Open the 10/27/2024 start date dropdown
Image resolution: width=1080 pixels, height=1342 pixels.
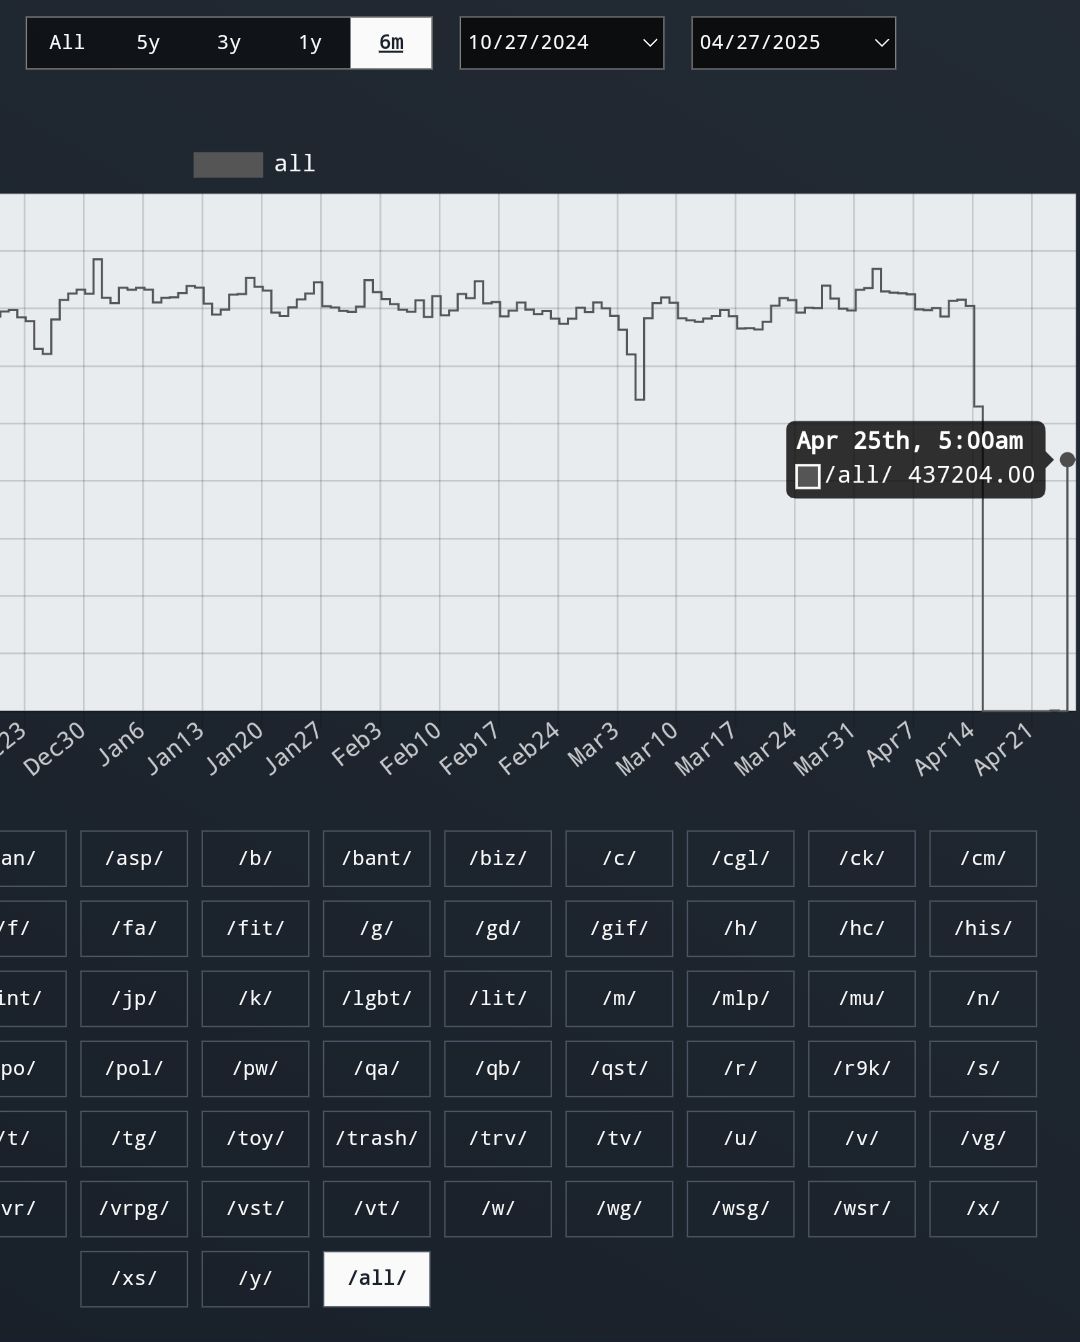[562, 43]
